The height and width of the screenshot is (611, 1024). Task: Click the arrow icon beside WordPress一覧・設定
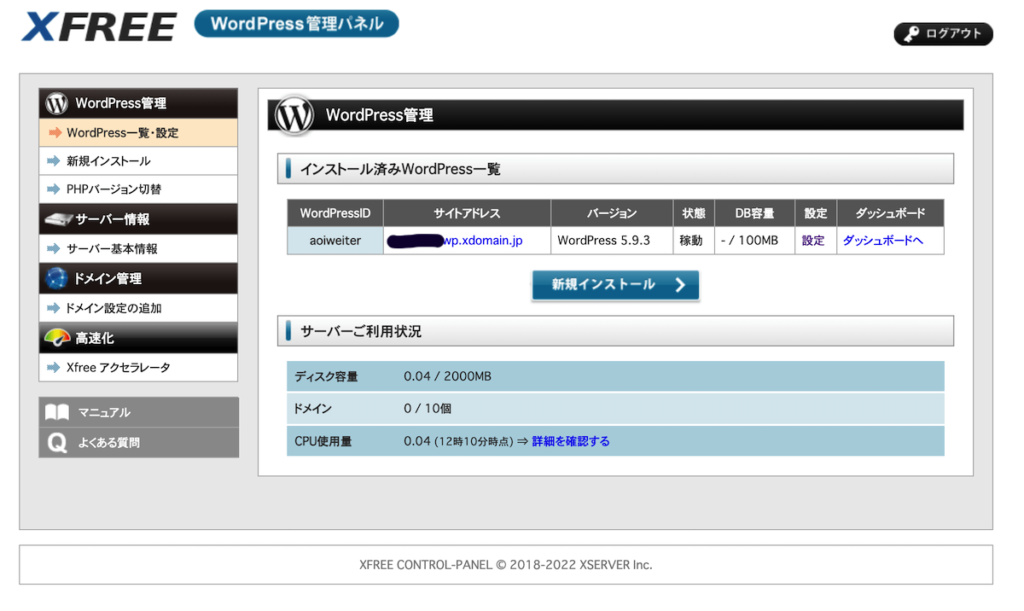tap(55, 133)
